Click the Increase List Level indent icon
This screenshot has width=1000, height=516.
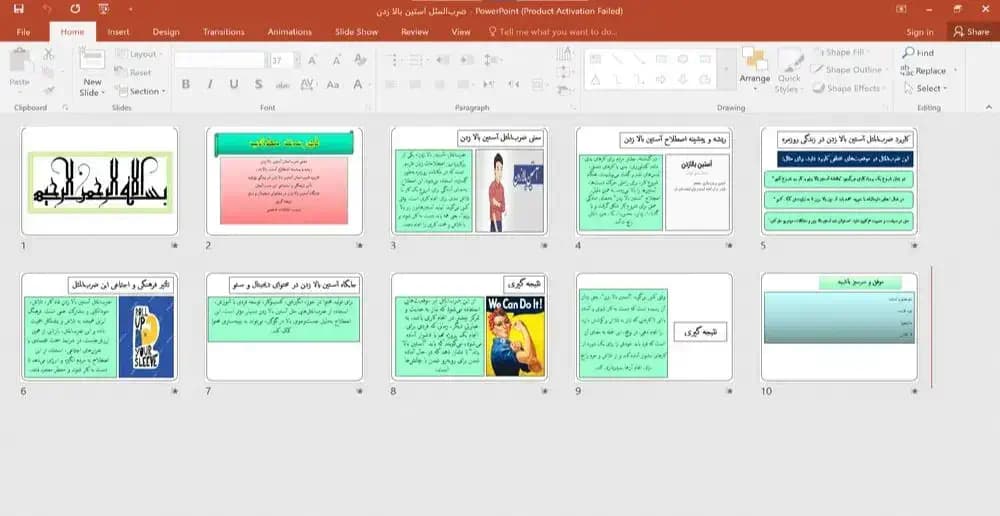467,60
